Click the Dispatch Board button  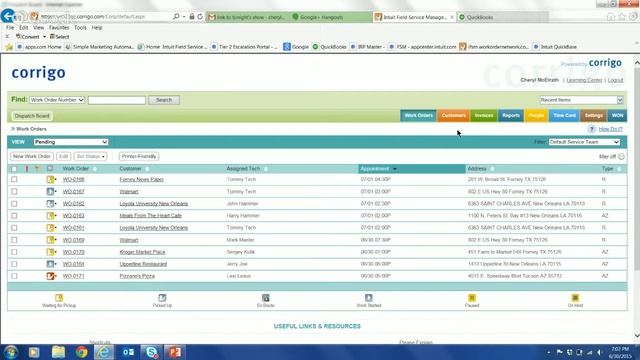tap(32, 116)
